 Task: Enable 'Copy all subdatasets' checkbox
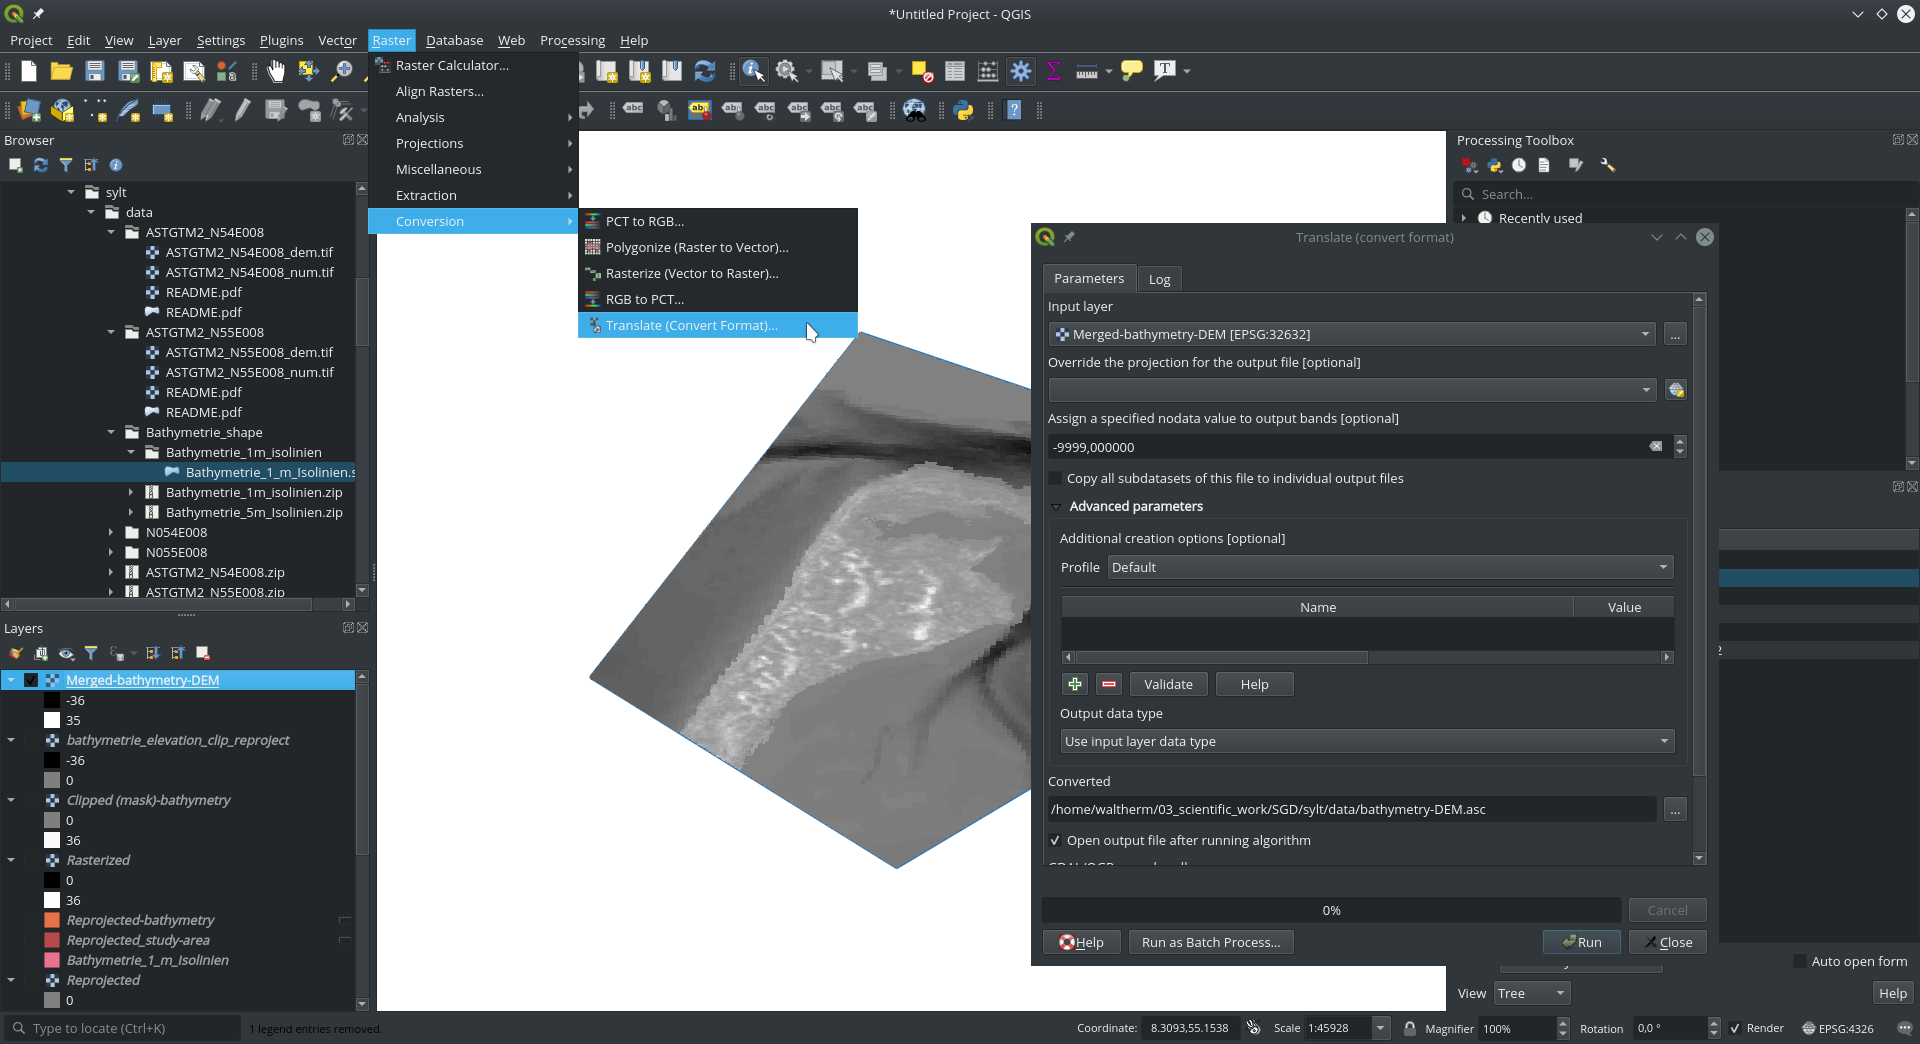[1055, 479]
